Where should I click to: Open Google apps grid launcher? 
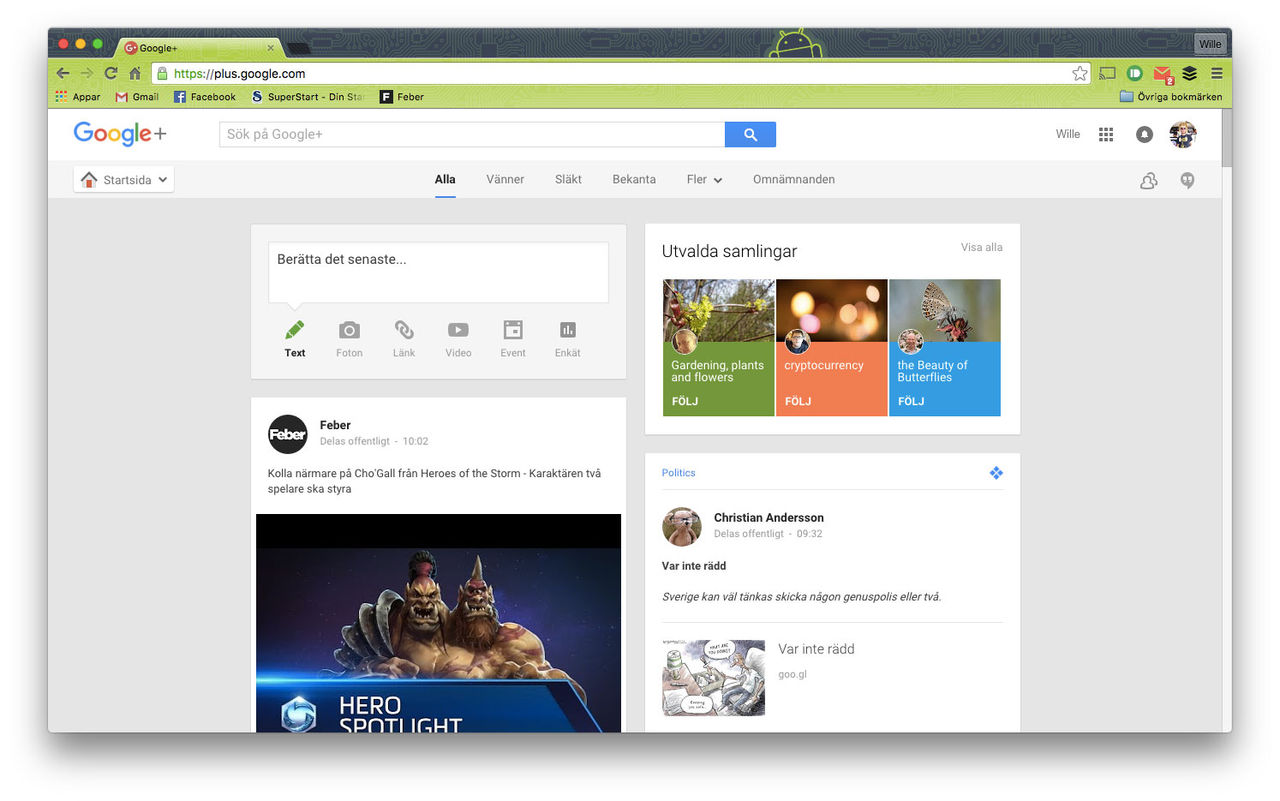click(x=1106, y=134)
